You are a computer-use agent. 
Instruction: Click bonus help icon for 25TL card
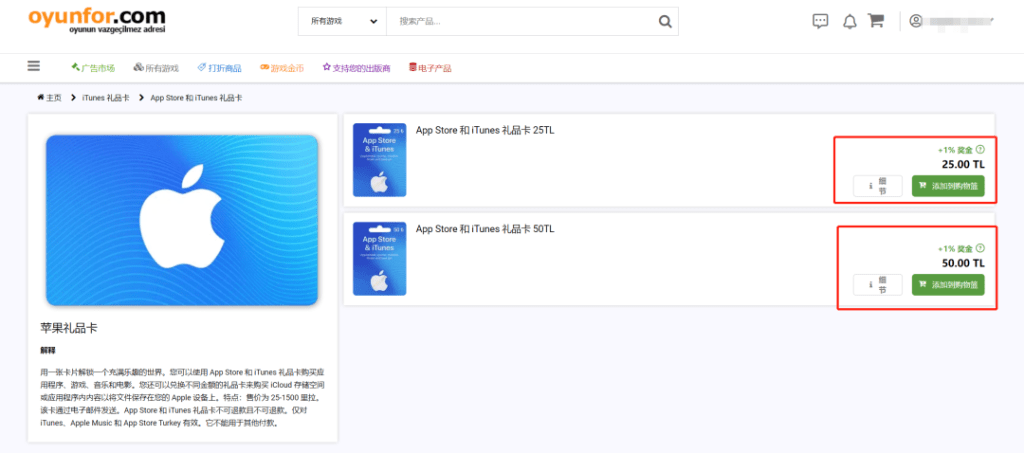(x=980, y=149)
